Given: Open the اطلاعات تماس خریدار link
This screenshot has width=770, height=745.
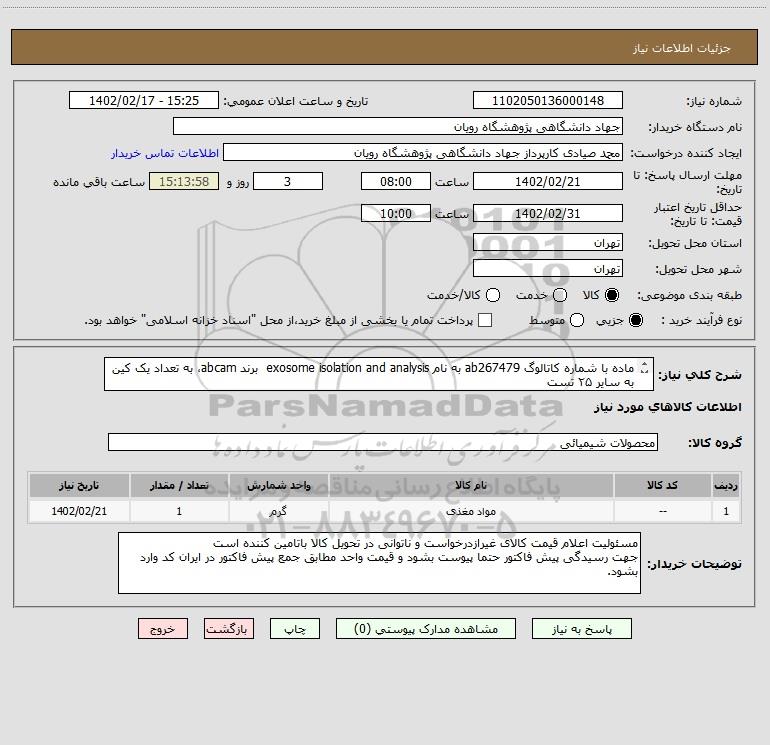Looking at the screenshot, I should pyautogui.click(x=165, y=153).
